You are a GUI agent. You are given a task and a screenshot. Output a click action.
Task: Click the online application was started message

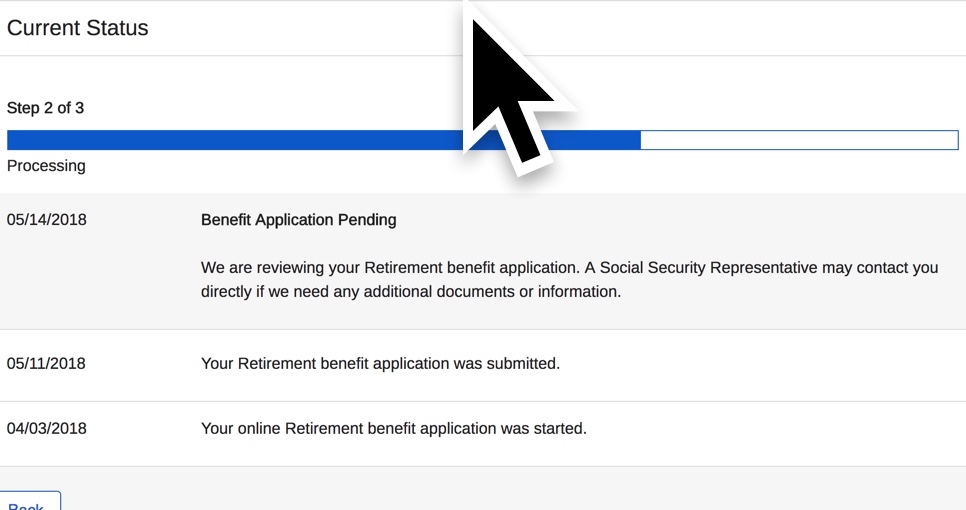pos(394,428)
